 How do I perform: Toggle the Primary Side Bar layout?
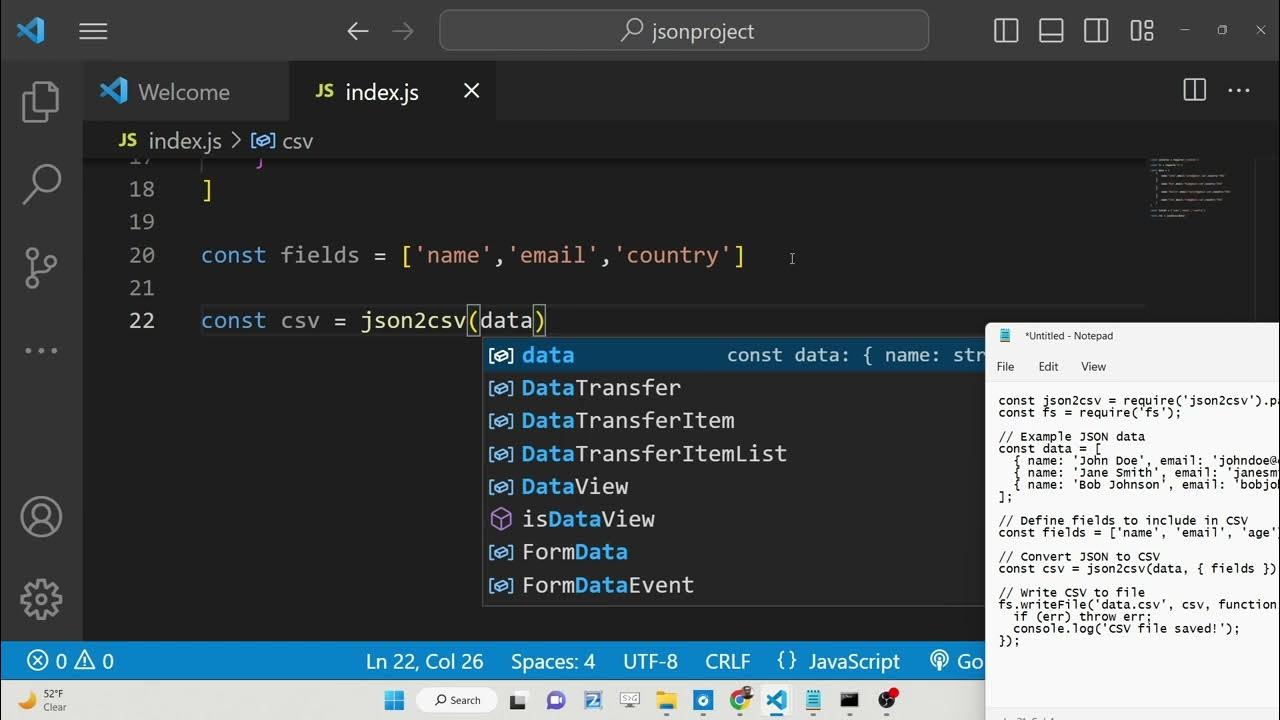1006,31
